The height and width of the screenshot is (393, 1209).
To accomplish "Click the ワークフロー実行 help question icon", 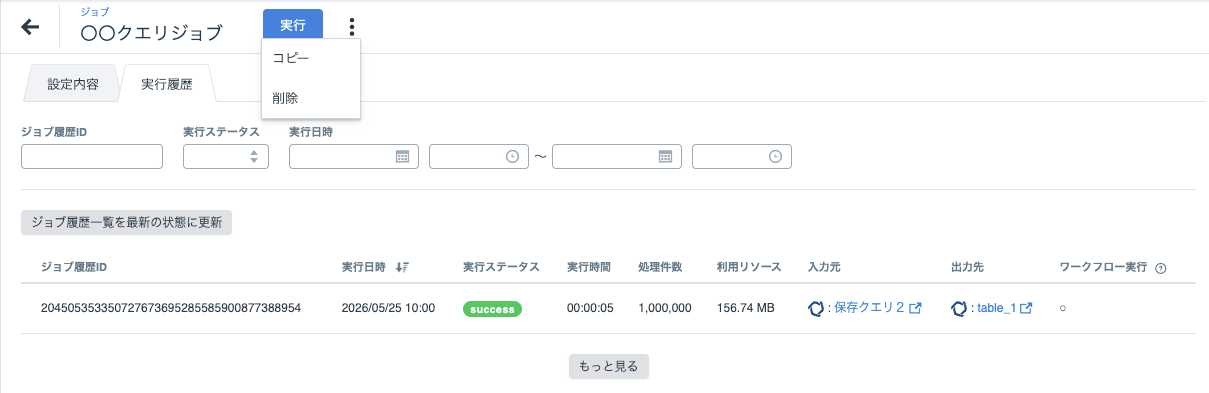I will click(x=1161, y=268).
